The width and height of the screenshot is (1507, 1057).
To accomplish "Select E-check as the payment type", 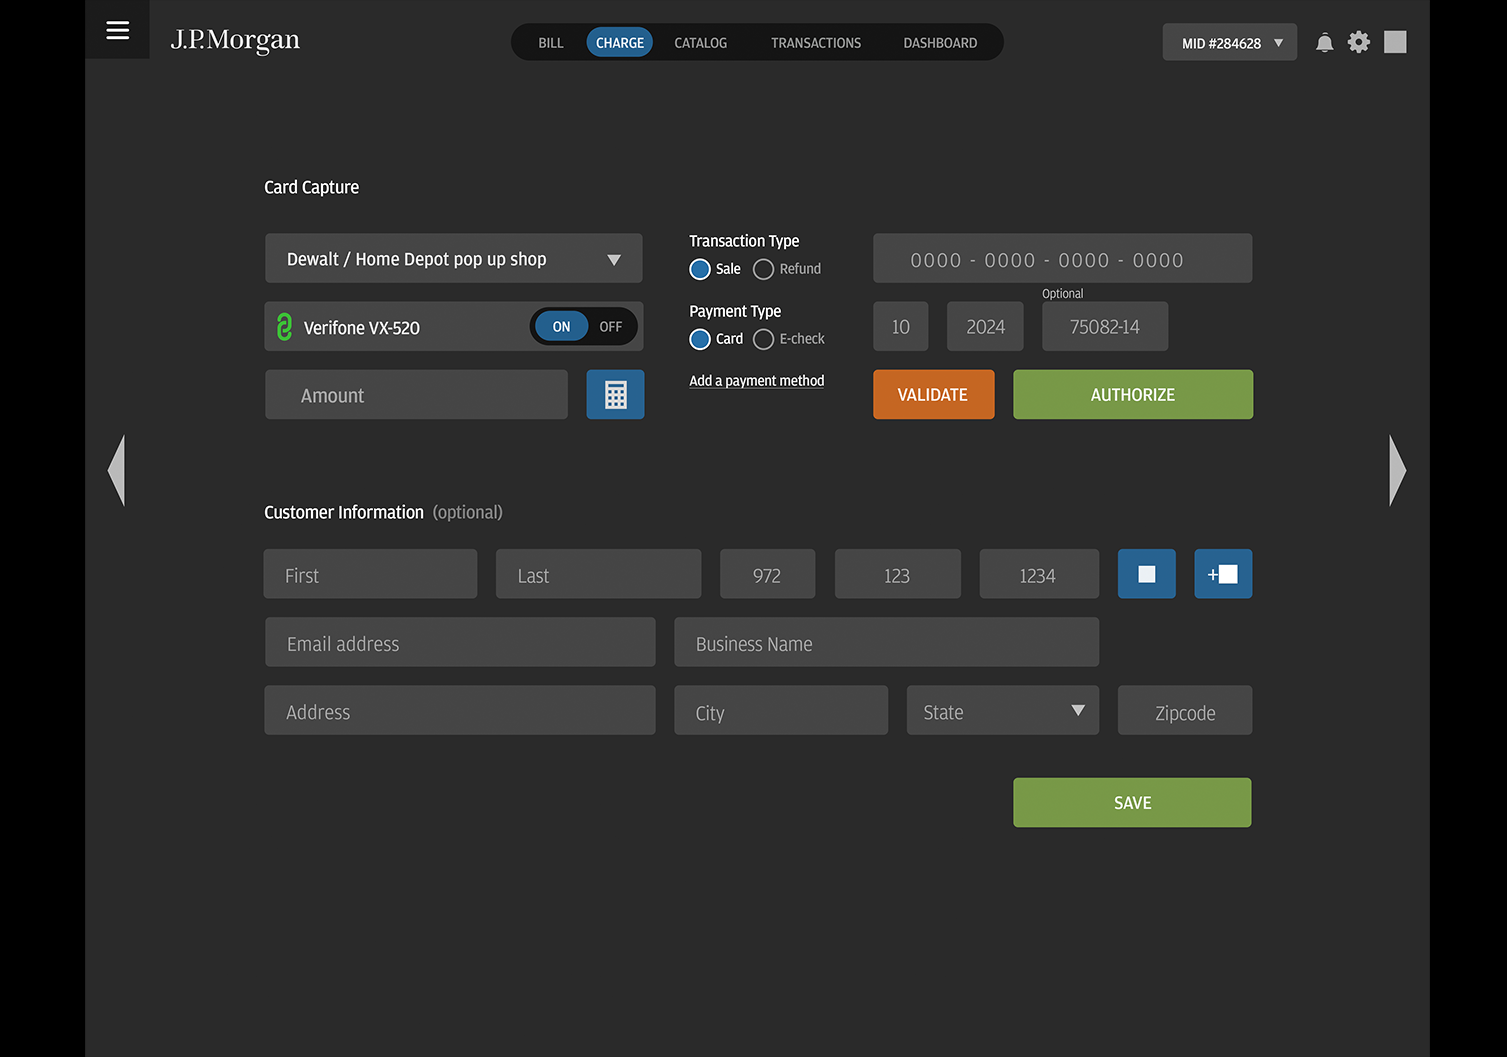I will coord(763,339).
